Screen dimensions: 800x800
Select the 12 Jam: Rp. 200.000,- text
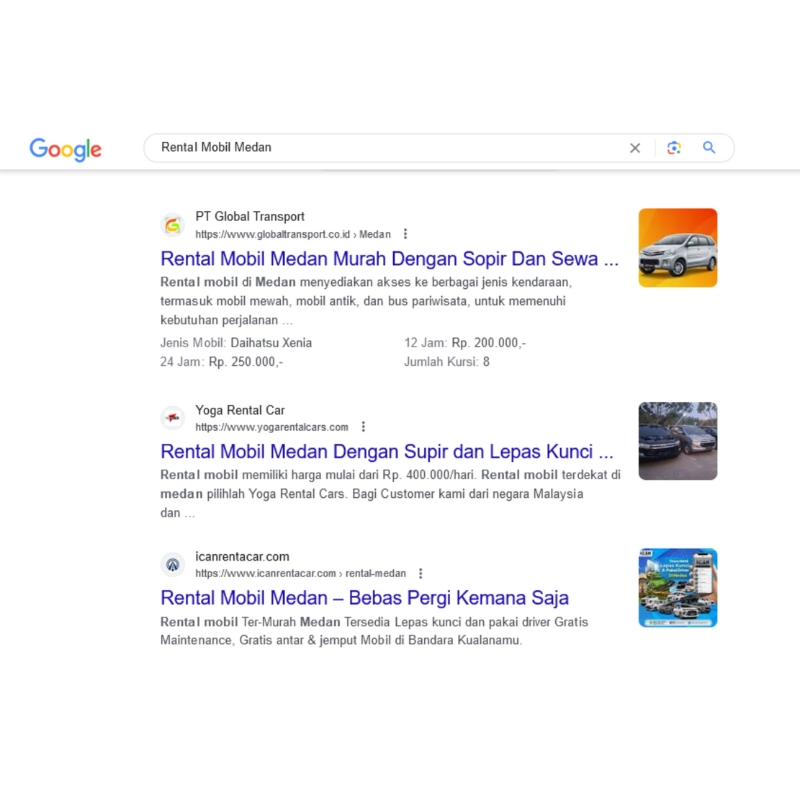click(465, 343)
